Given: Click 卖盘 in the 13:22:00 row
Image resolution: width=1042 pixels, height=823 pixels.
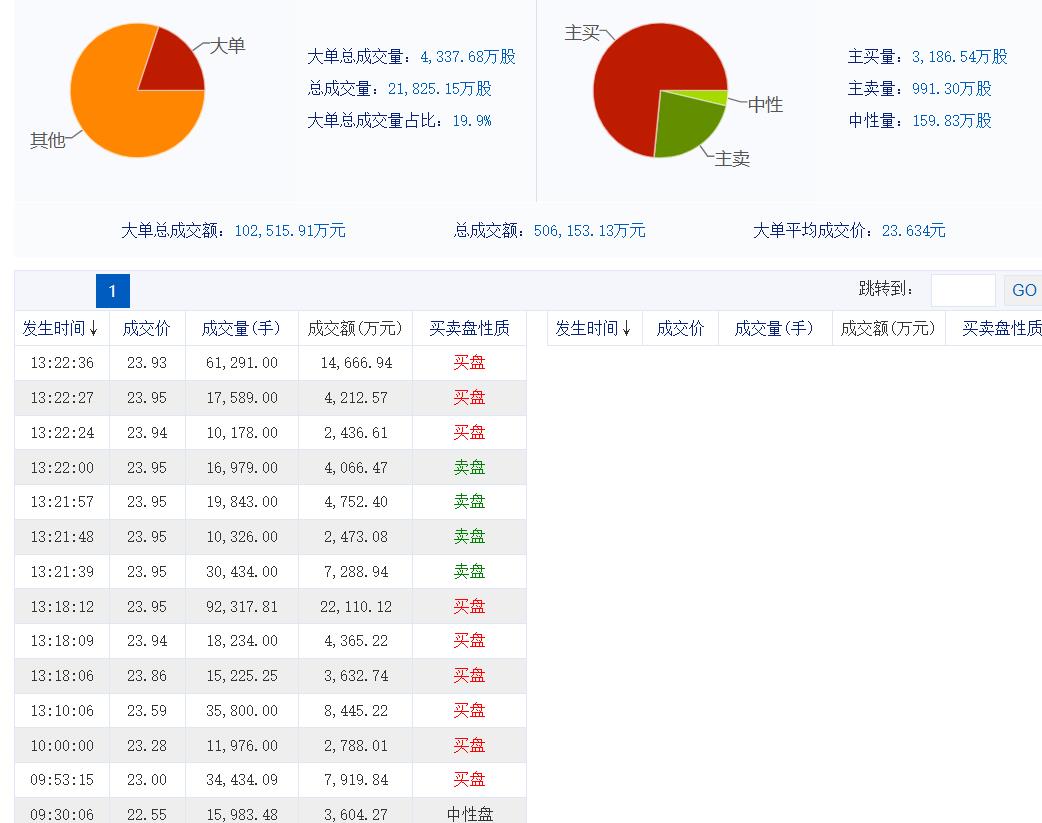Looking at the screenshot, I should (x=469, y=467).
